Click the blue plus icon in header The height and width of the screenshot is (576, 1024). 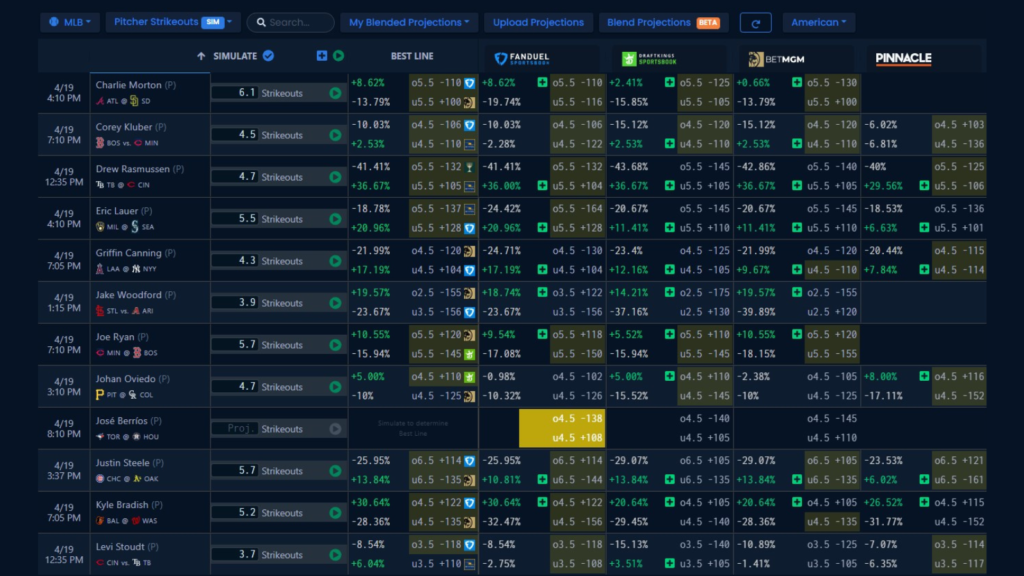[x=322, y=56]
